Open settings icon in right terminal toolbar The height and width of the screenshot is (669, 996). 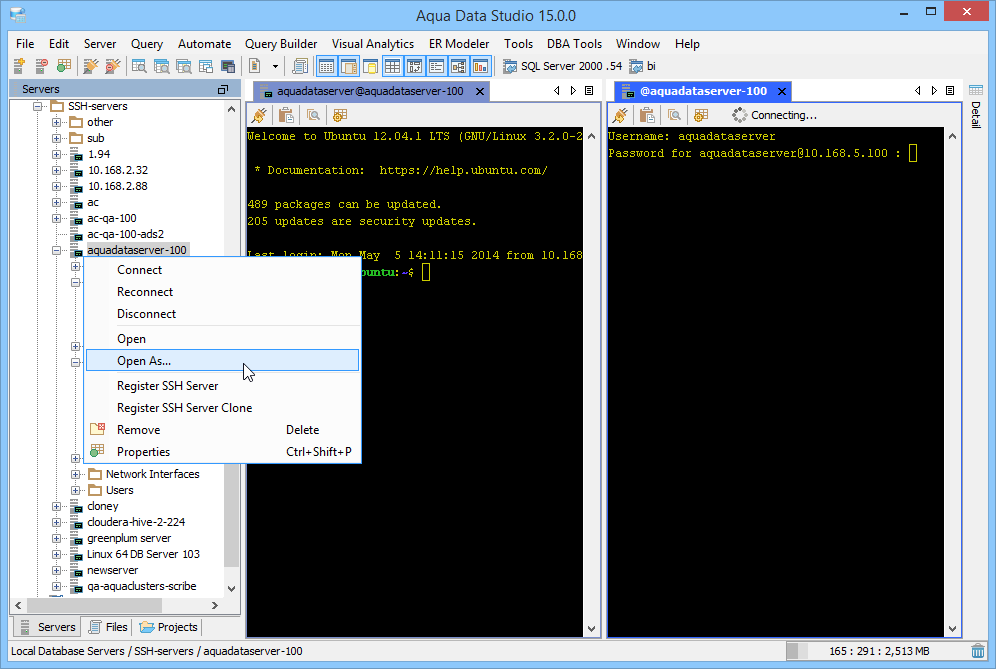(x=701, y=115)
